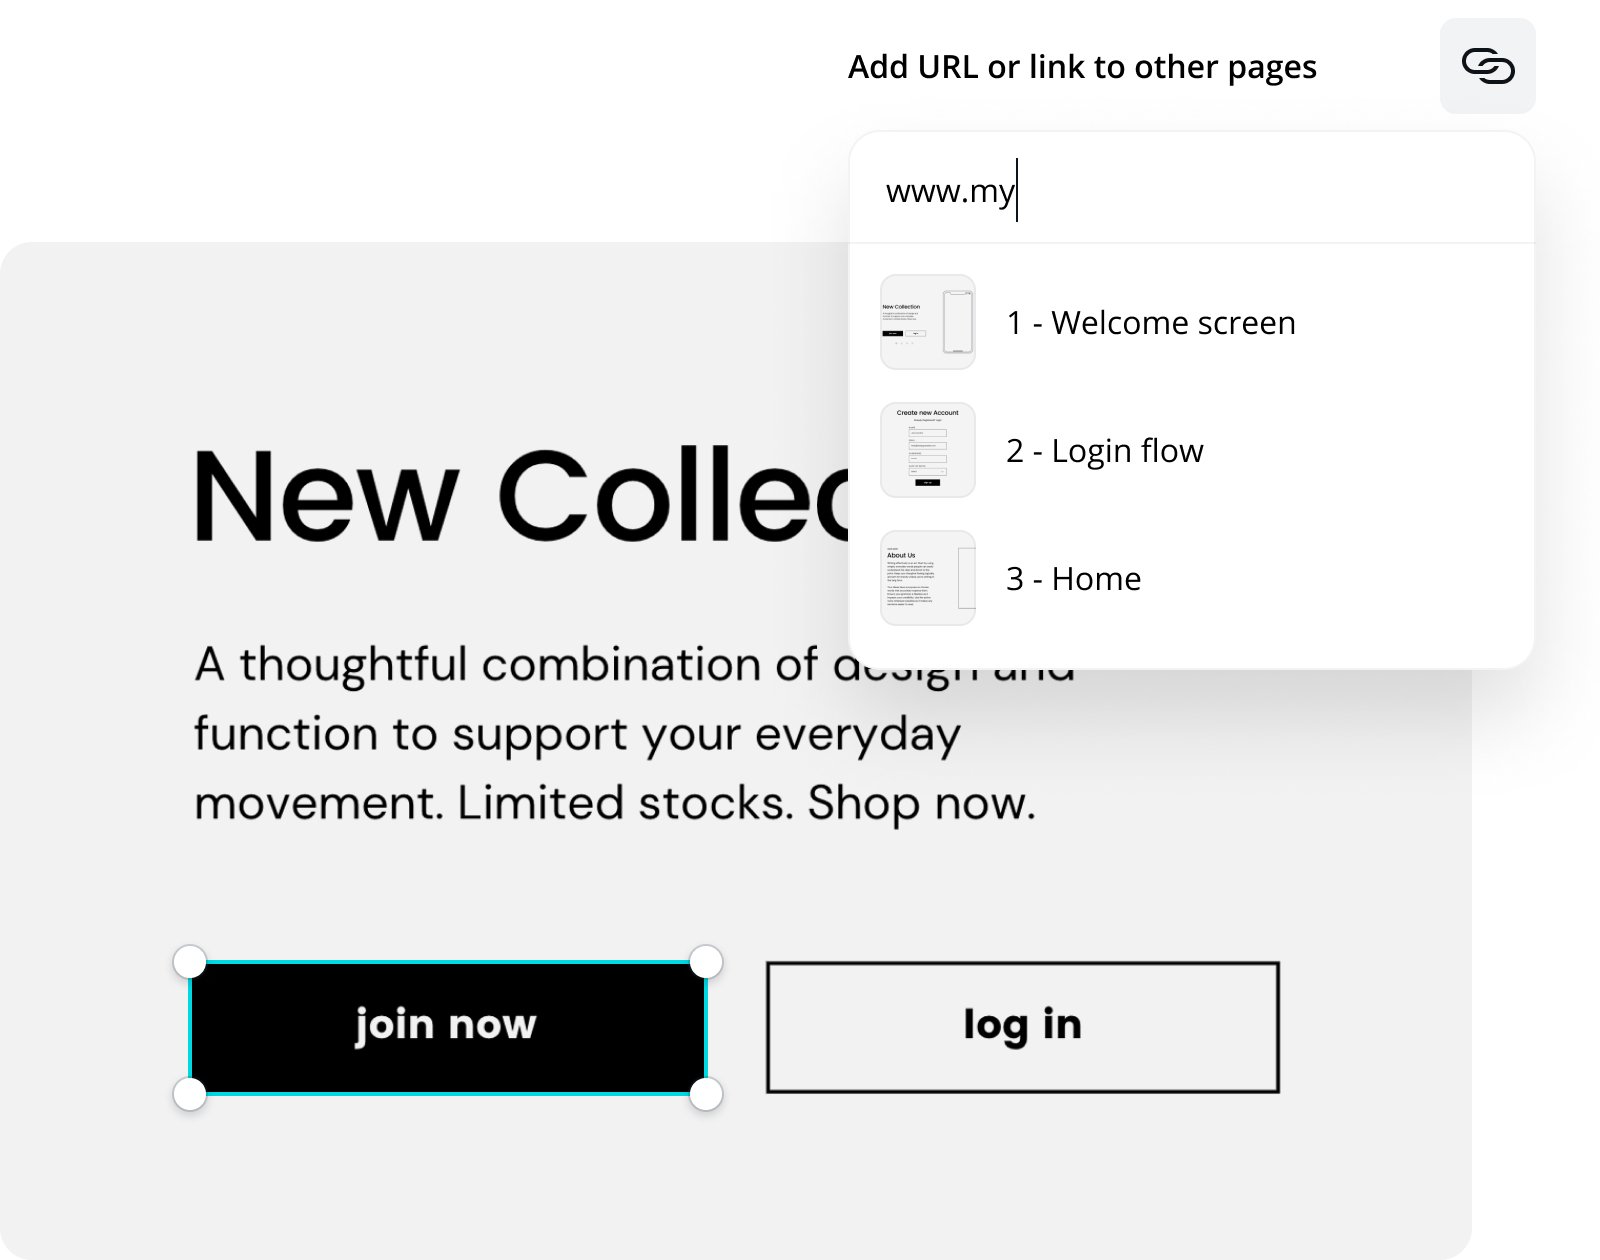Click bottom-right resize handle of join now
The height and width of the screenshot is (1260, 1600).
[x=706, y=1094]
